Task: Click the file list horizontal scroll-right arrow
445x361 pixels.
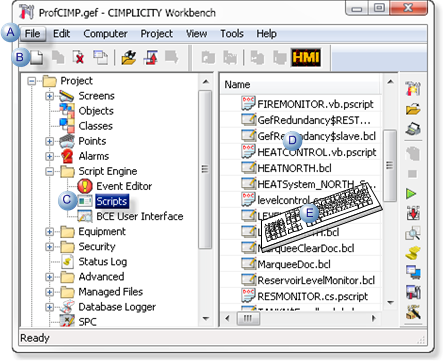Action: 374,319
